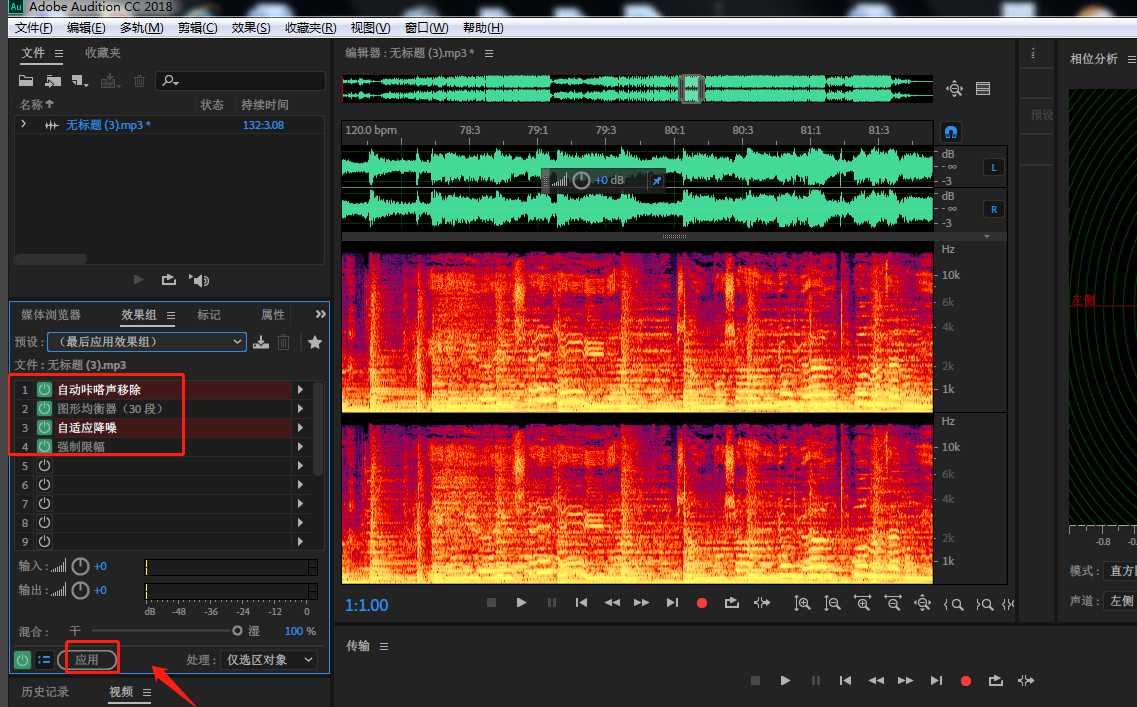Switch to the 媒体浏览器 tab
The width and height of the screenshot is (1137, 707).
[51, 315]
